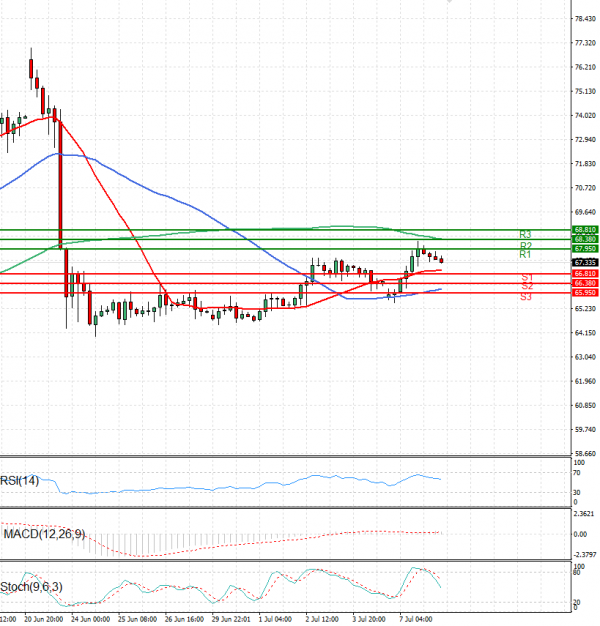Screen dimensions: 600x626
Task: Click the 69.640 price axis value
Action: coord(585,212)
